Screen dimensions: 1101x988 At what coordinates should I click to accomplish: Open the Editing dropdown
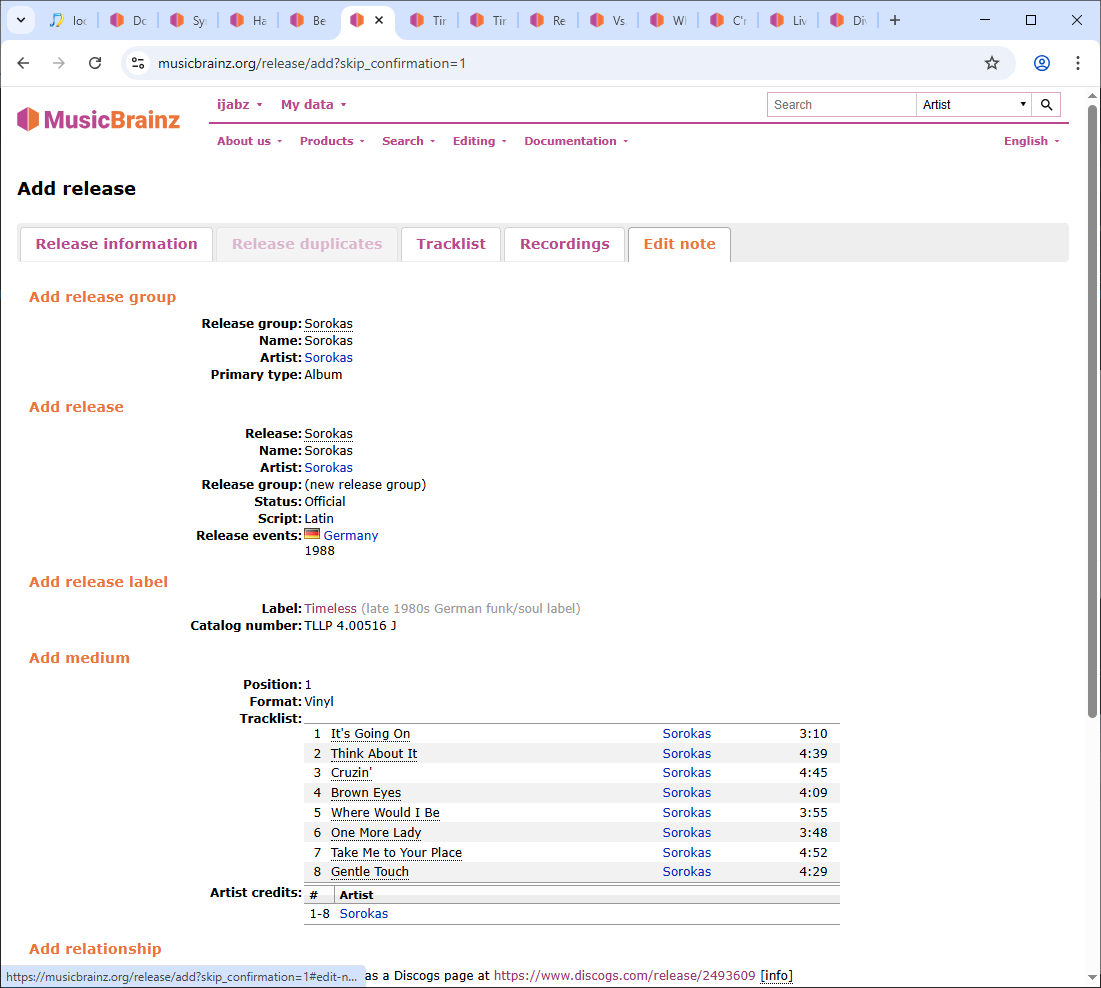point(480,141)
